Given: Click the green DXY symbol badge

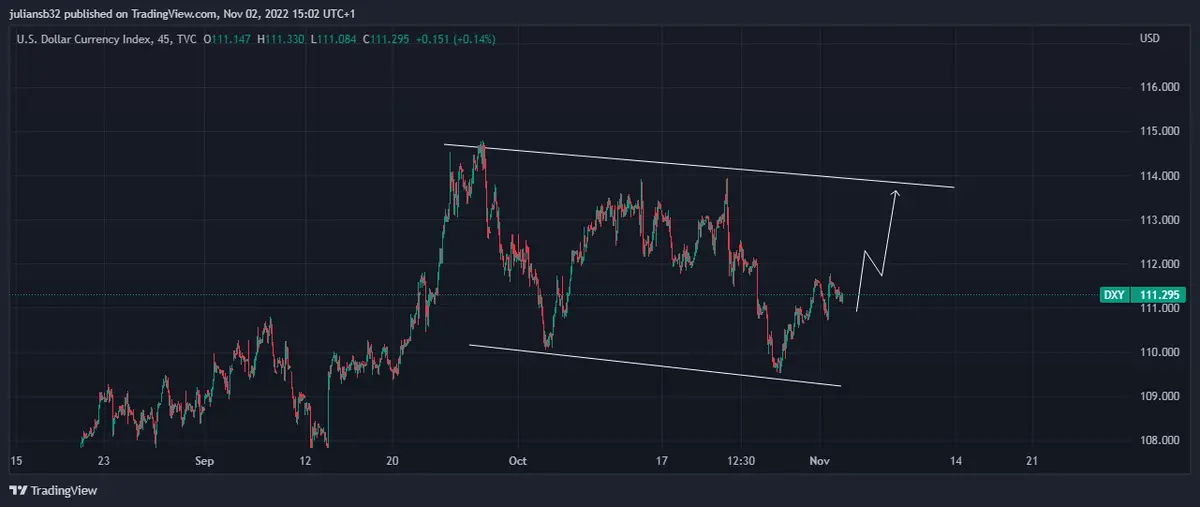Looking at the screenshot, I should point(1115,295).
